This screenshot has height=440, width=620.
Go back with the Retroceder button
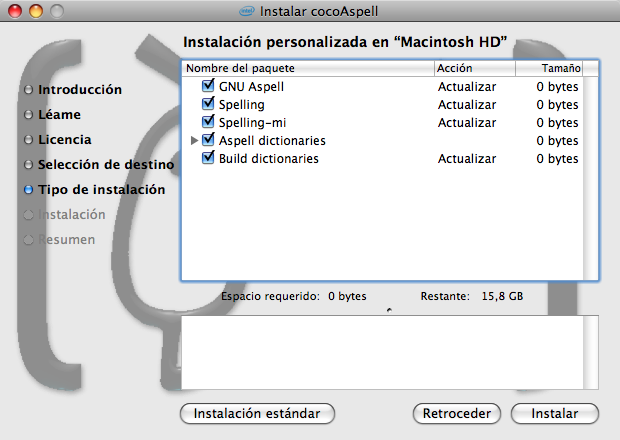(457, 414)
